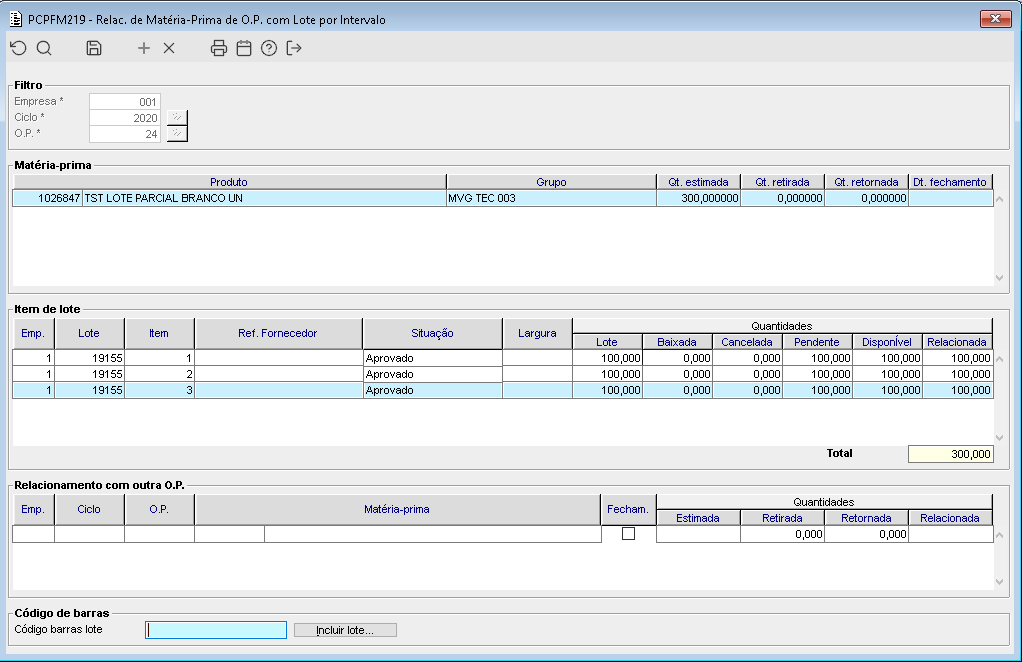Click Matéria-prima header in relationship grid
Viewport: 1022px width, 662px height.
click(x=397, y=510)
